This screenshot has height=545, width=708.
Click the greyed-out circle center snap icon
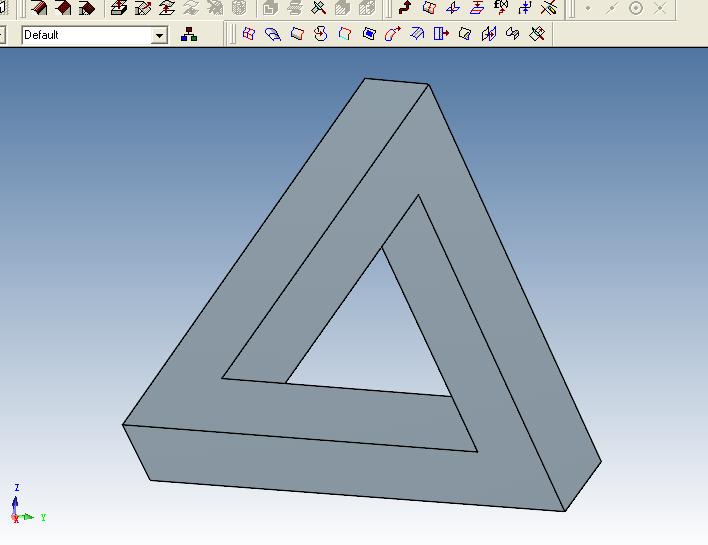(x=636, y=8)
